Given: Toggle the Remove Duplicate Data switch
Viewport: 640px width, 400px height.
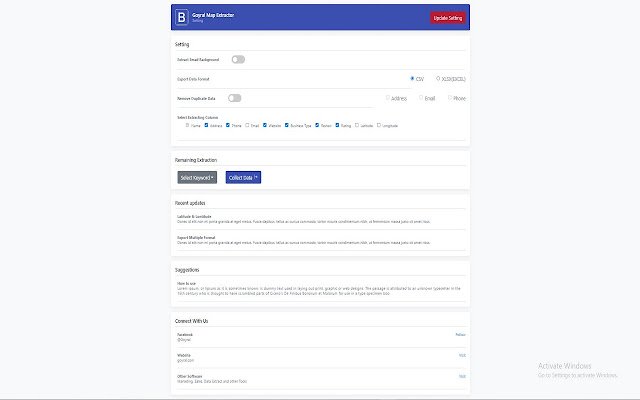Looking at the screenshot, I should tap(235, 98).
